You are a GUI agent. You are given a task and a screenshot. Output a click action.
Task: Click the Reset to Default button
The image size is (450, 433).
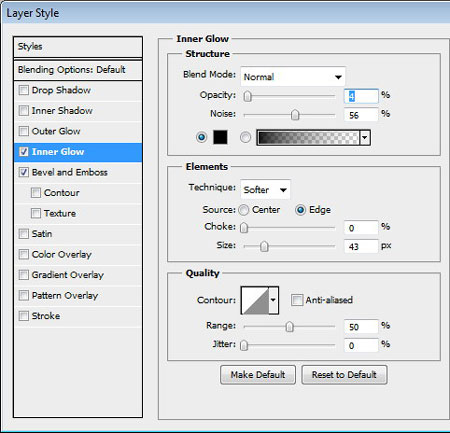coord(344,375)
